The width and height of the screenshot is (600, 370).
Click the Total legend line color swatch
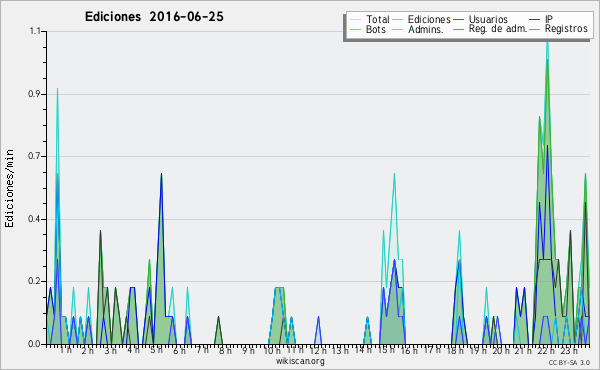coord(355,20)
